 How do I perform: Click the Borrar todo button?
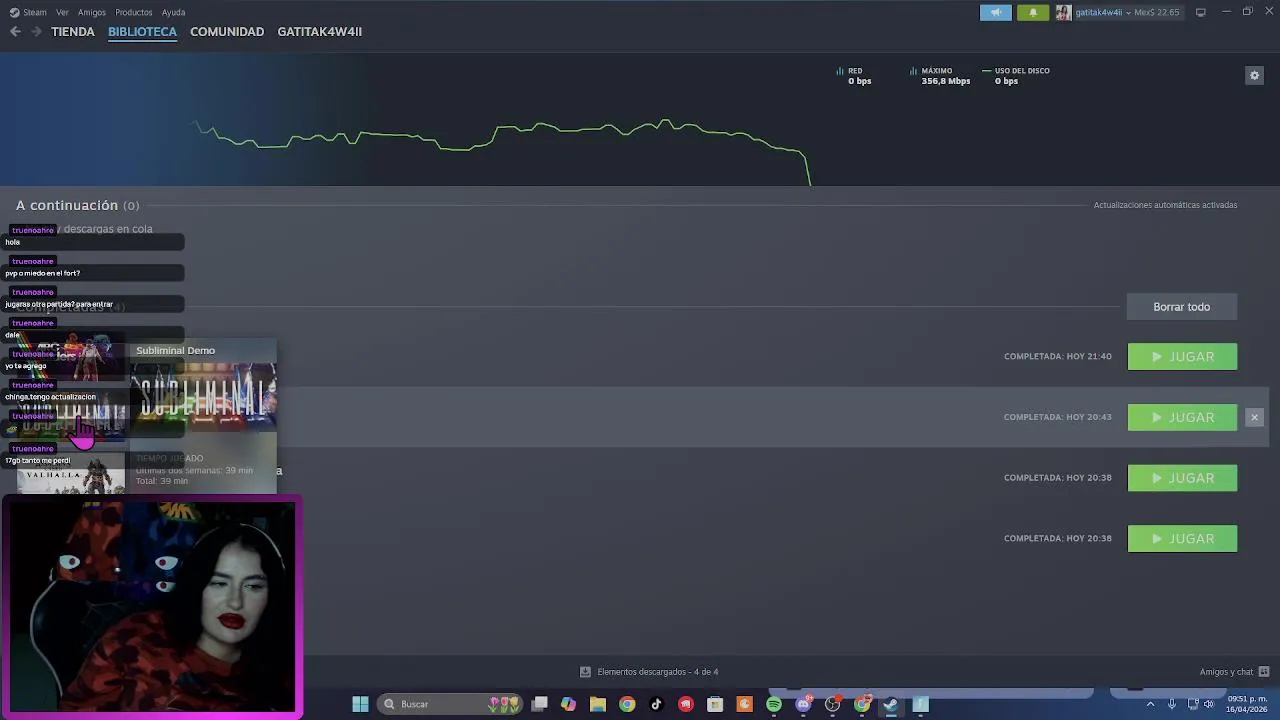click(x=1182, y=307)
